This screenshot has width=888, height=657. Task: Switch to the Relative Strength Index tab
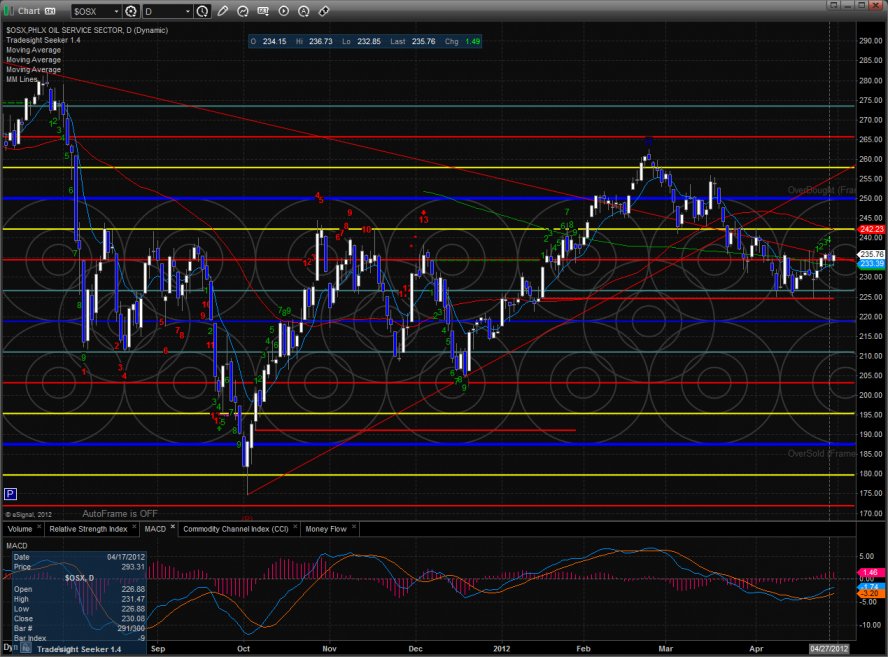coord(88,528)
